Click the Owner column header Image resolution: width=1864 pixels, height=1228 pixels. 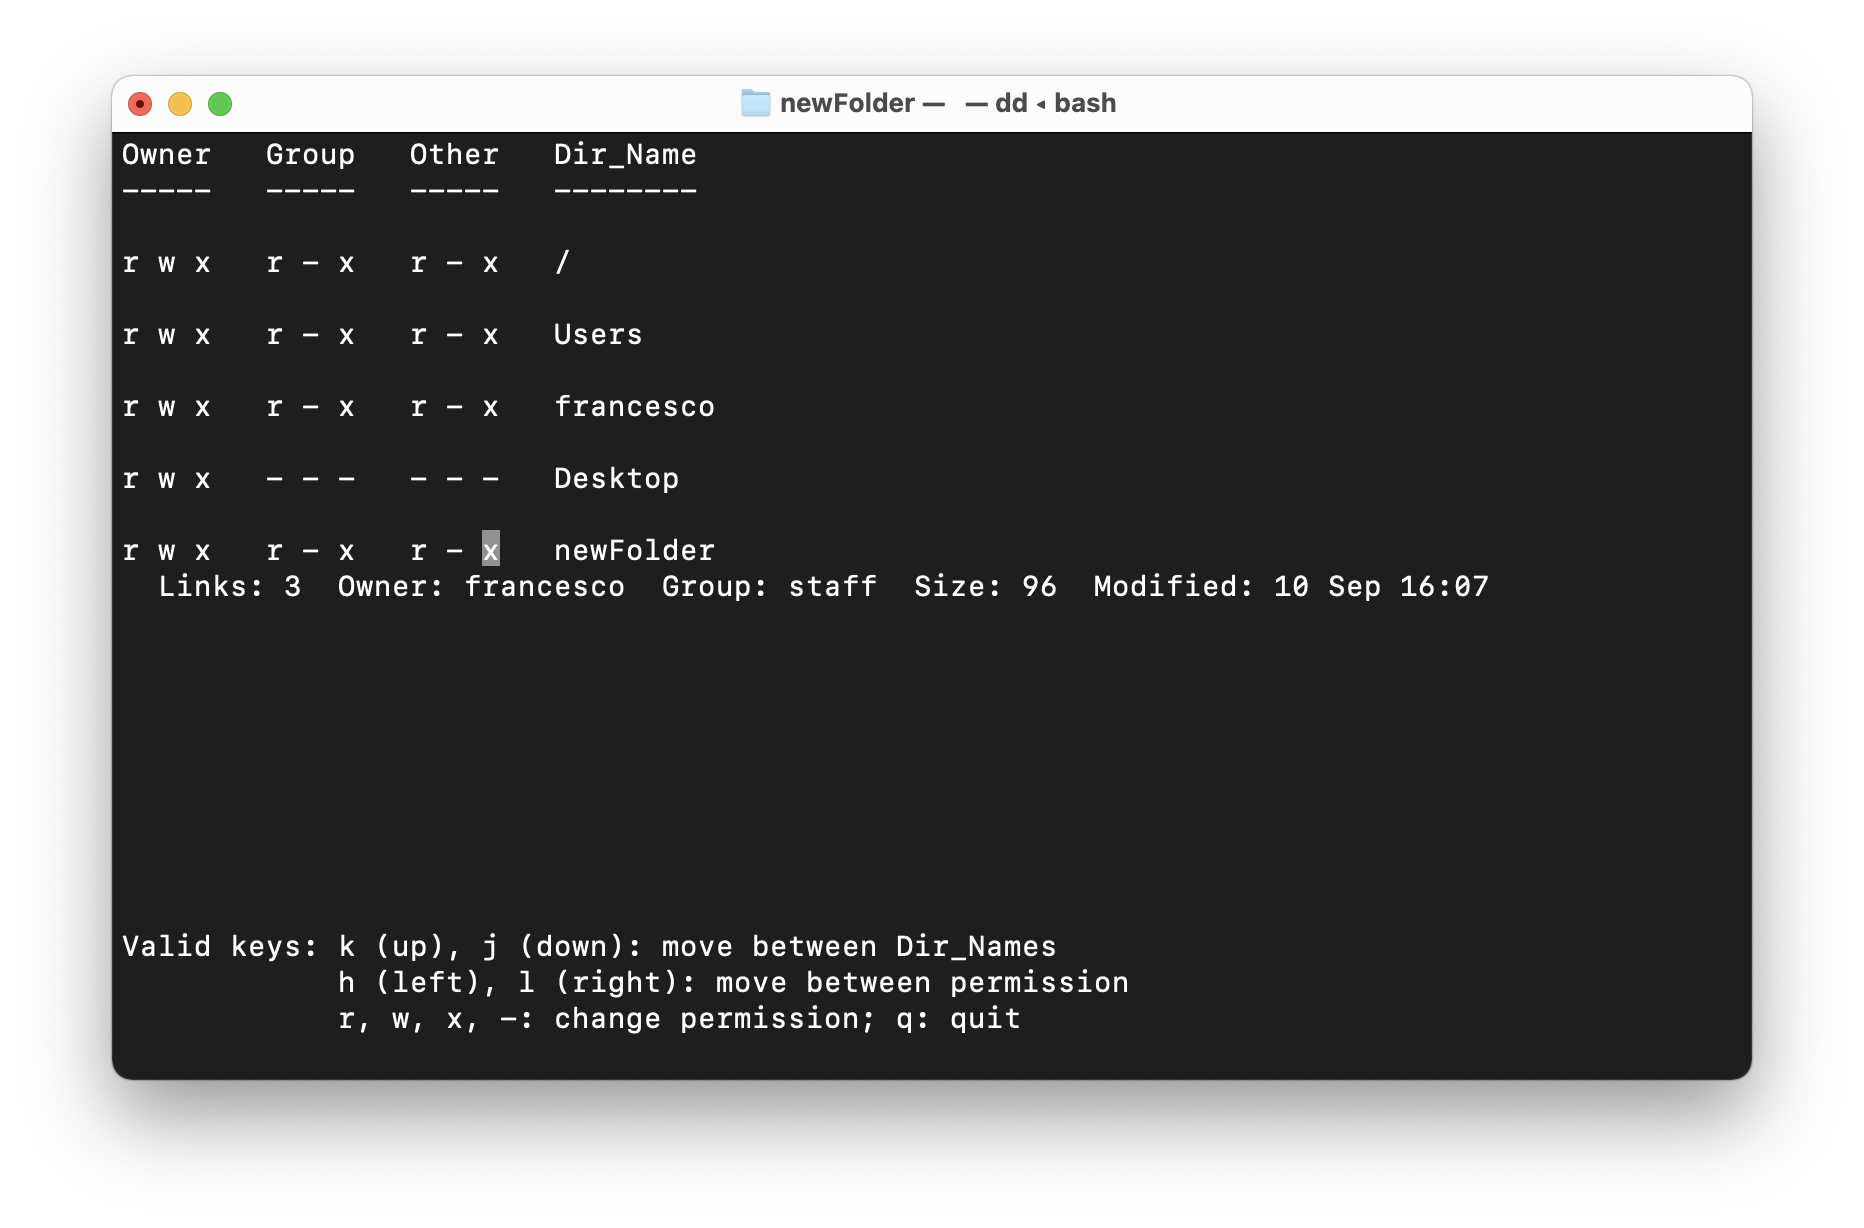166,155
